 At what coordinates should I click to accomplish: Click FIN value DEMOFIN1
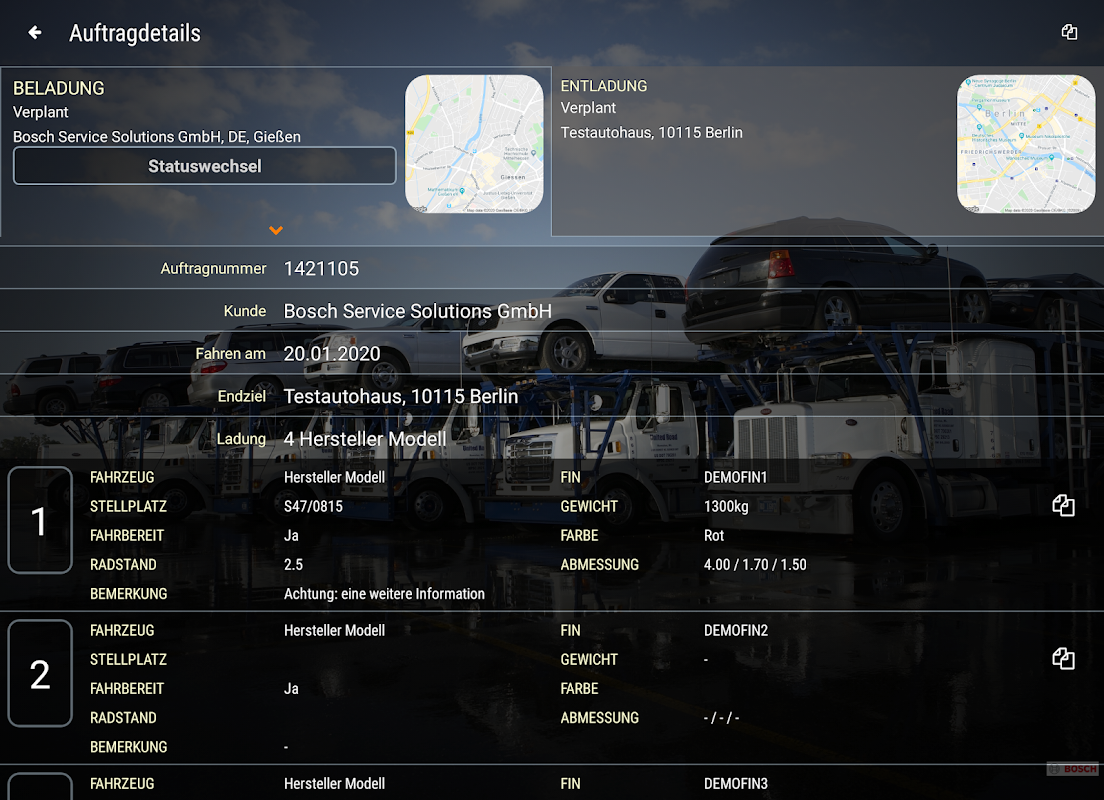[x=735, y=477]
